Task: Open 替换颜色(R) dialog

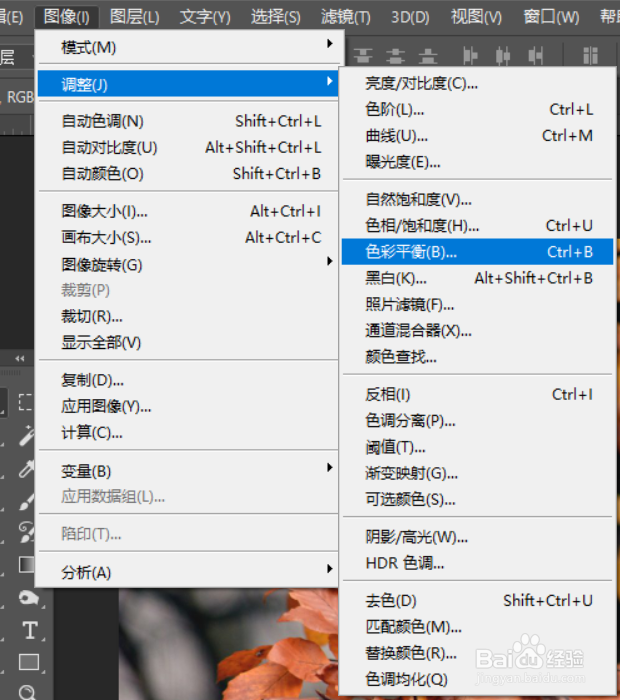Action: (x=478, y=653)
